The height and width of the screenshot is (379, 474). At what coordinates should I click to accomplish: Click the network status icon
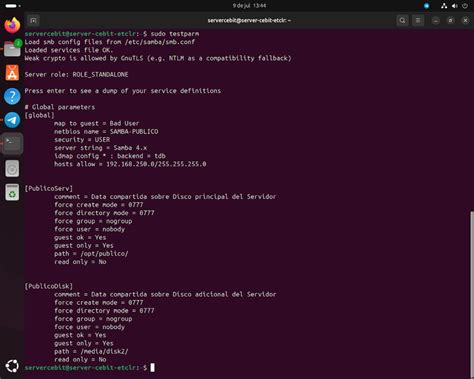point(444,6)
